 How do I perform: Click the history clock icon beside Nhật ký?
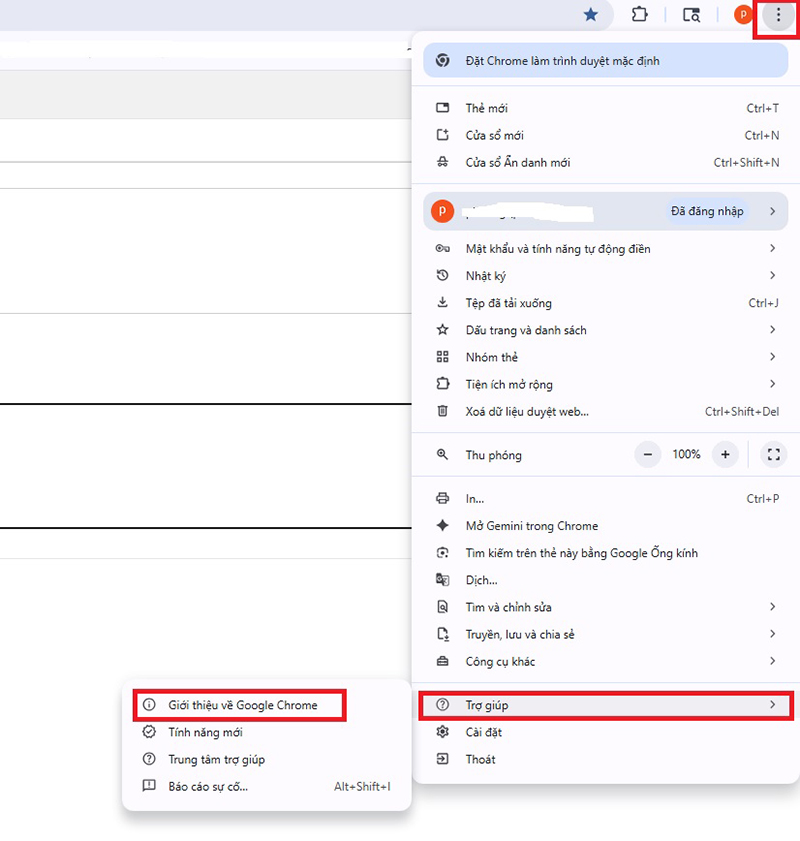coord(442,276)
